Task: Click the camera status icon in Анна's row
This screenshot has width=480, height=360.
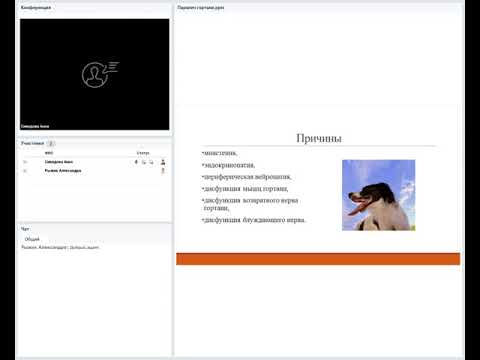Action: pos(144,162)
